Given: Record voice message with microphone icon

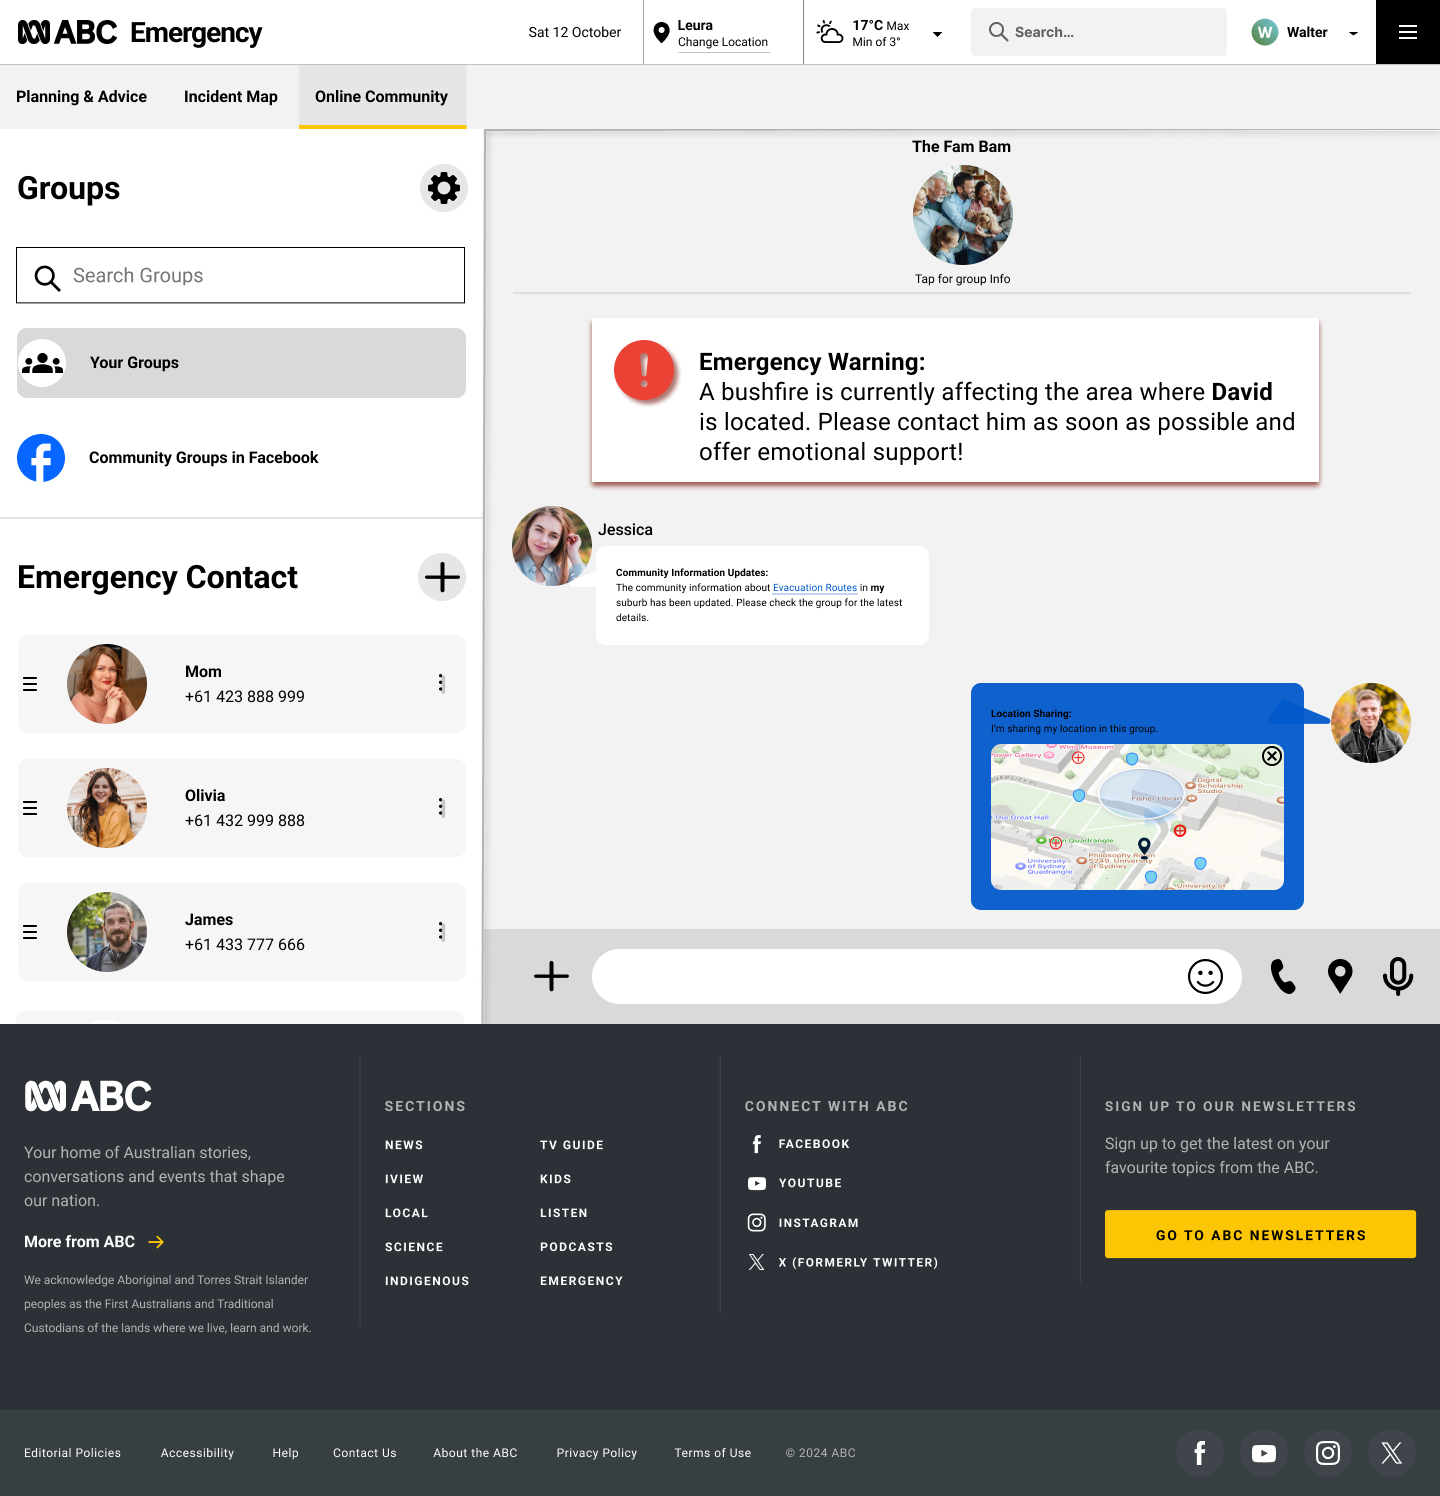Looking at the screenshot, I should (1398, 976).
